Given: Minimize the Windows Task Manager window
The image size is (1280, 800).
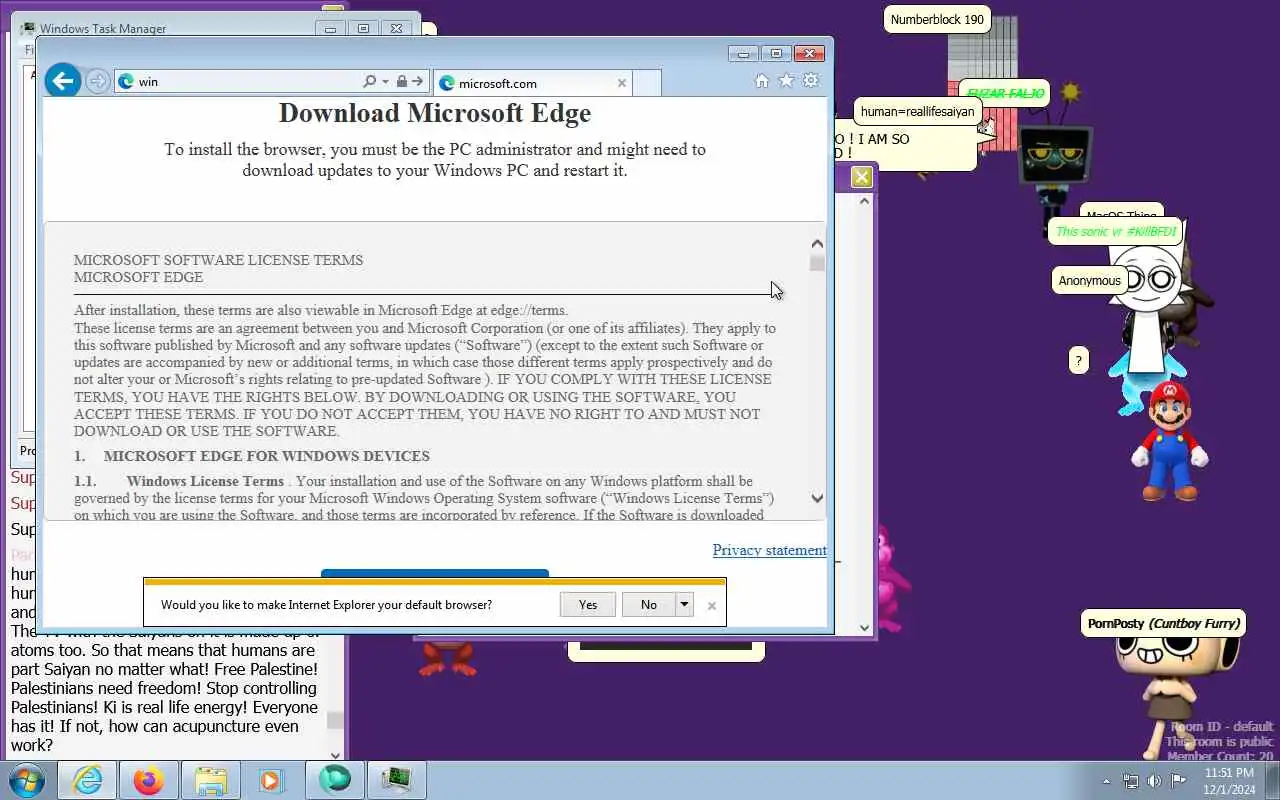Looking at the screenshot, I should pos(331,29).
